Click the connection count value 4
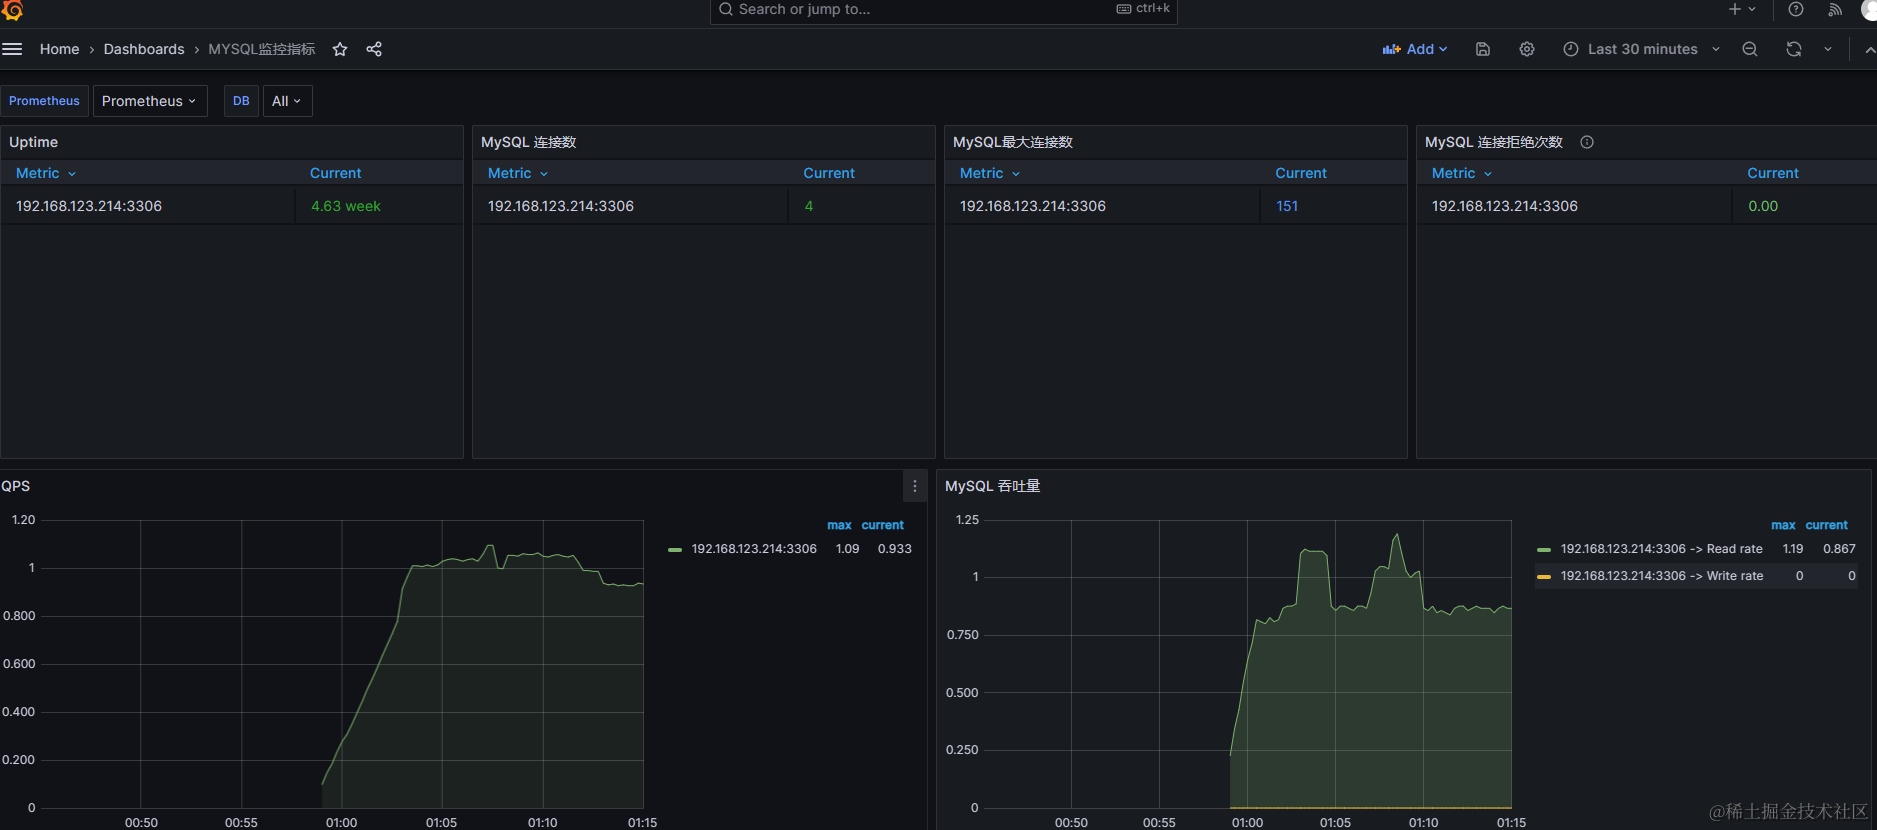The width and height of the screenshot is (1877, 830). tap(809, 206)
